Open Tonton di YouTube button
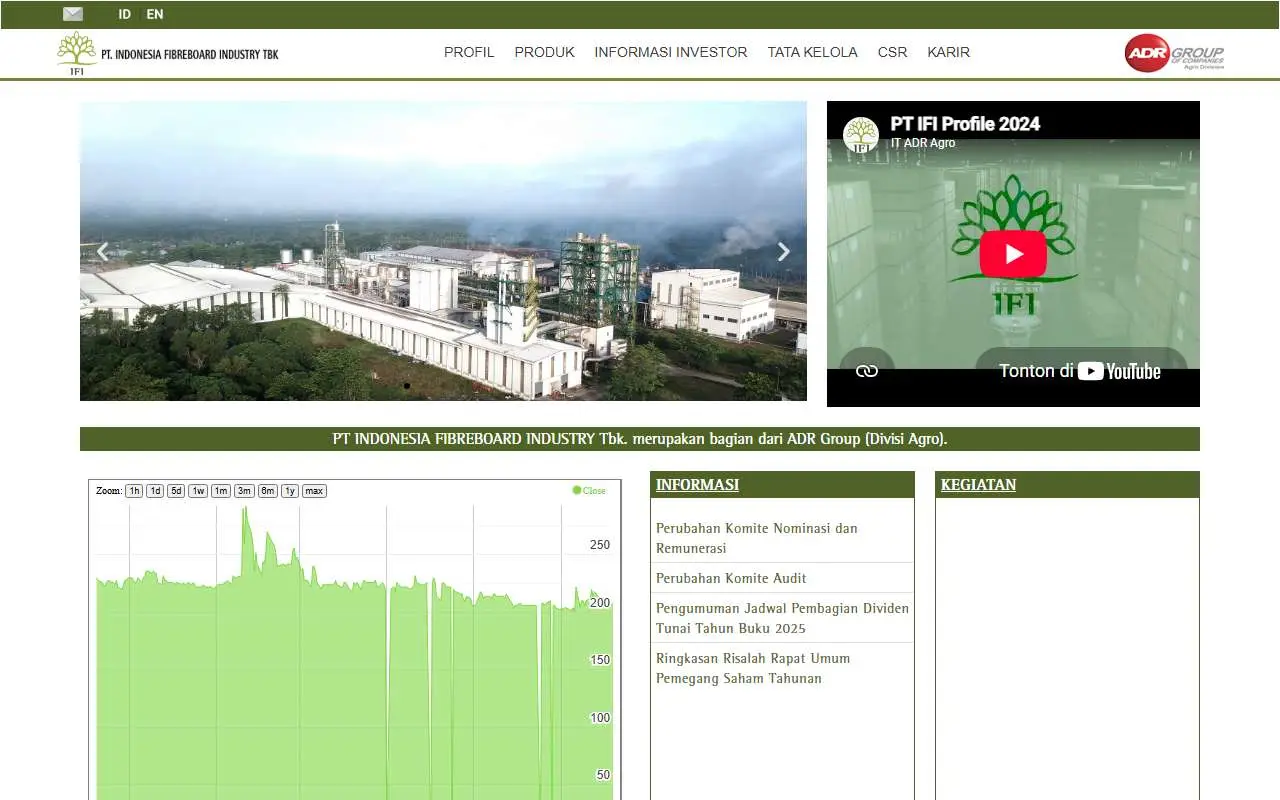 pyautogui.click(x=1080, y=371)
